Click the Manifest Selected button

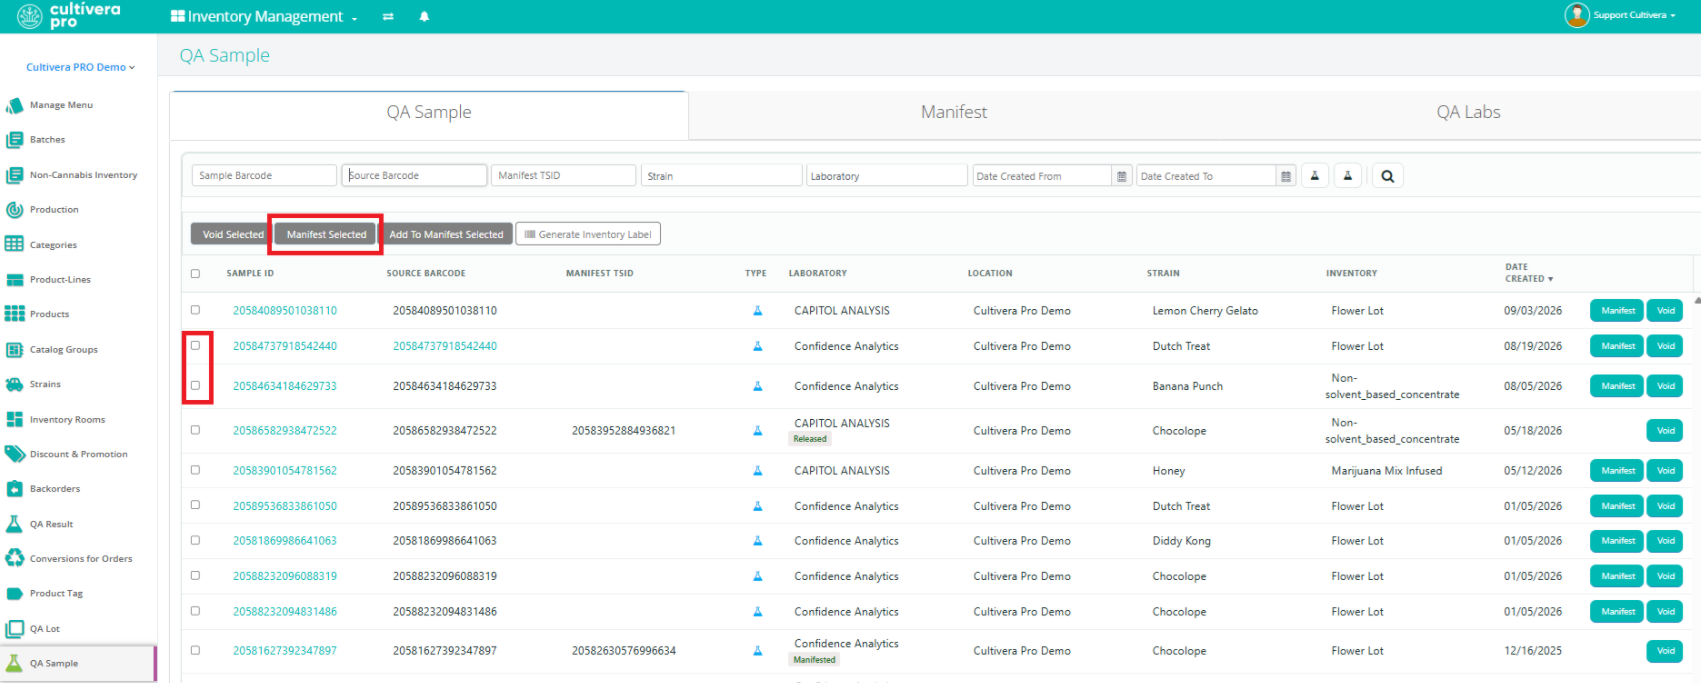click(326, 234)
